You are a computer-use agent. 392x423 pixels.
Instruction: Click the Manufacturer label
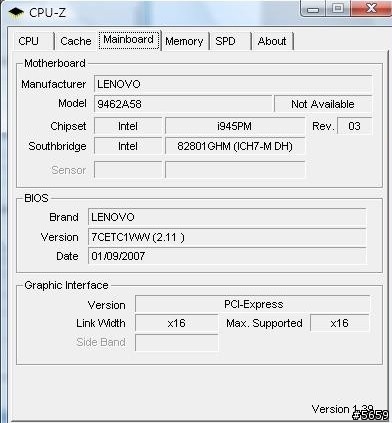tap(54, 84)
